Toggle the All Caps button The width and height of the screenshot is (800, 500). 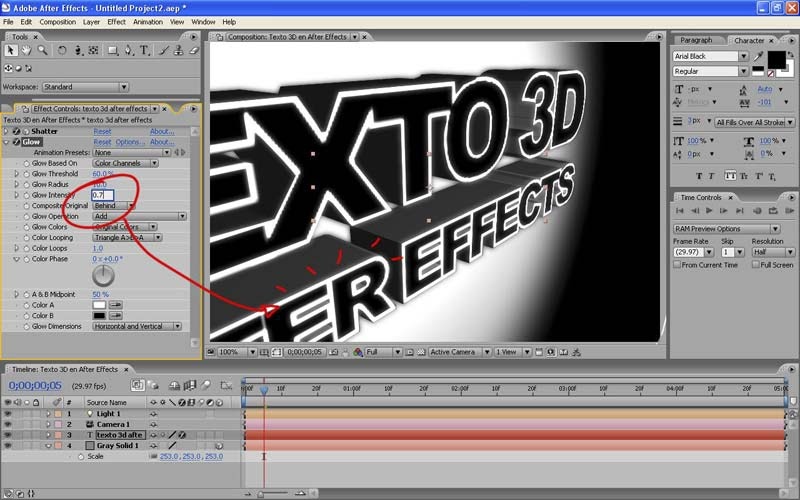point(730,176)
